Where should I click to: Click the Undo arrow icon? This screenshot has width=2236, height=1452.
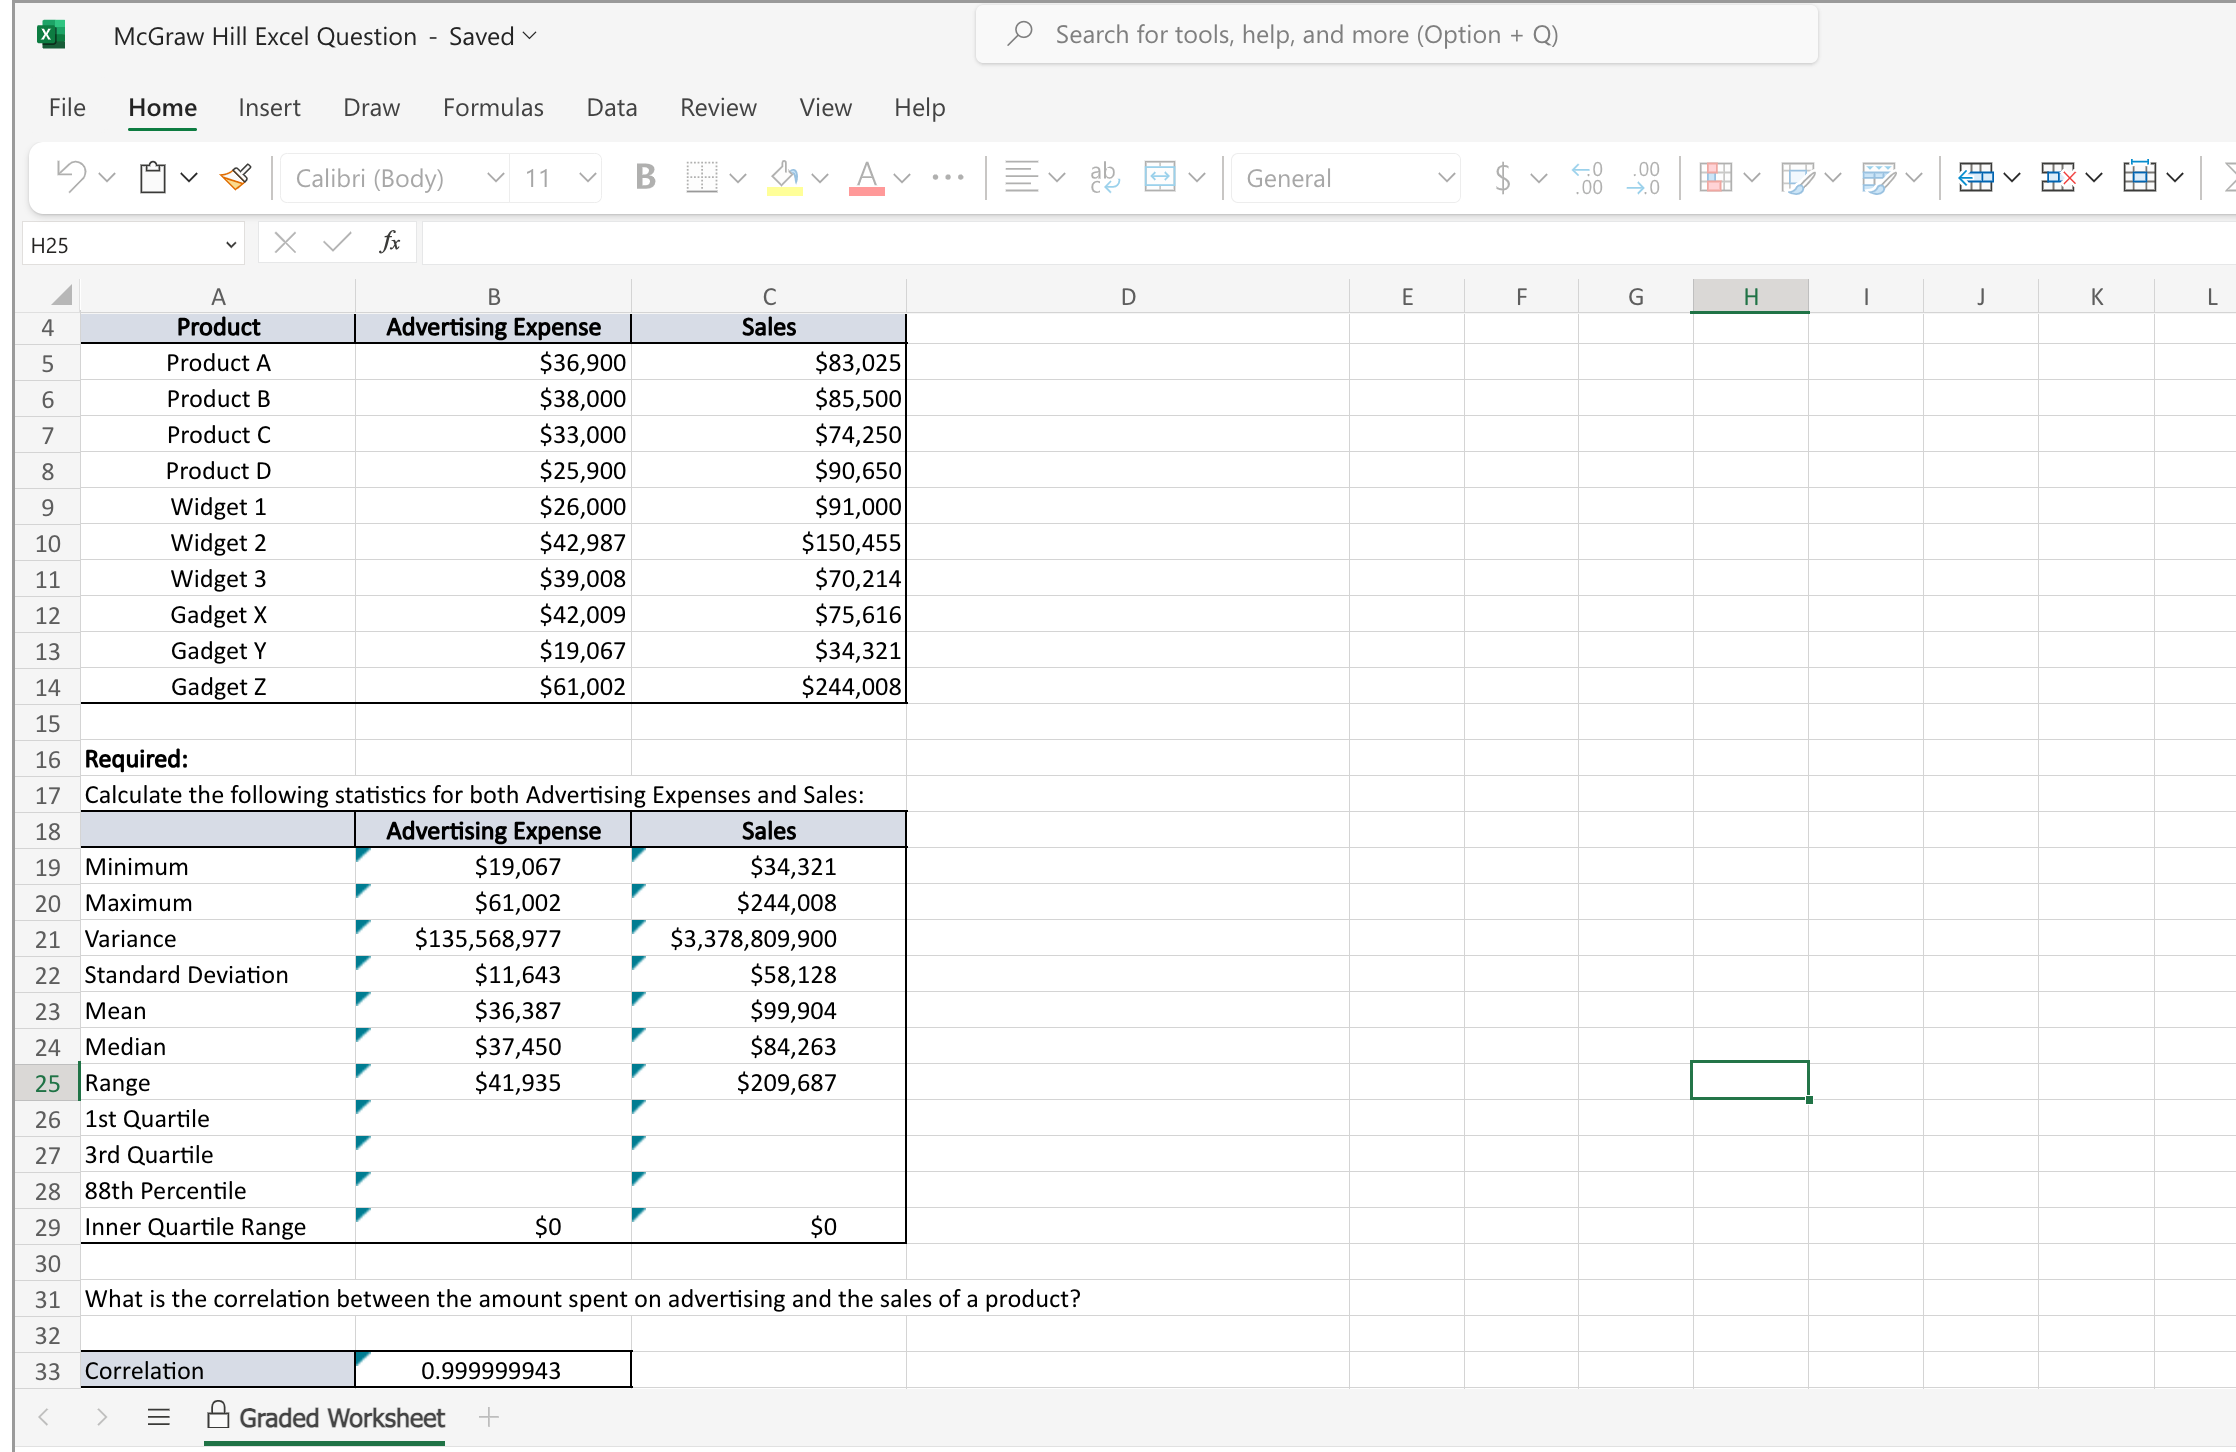coord(71,177)
